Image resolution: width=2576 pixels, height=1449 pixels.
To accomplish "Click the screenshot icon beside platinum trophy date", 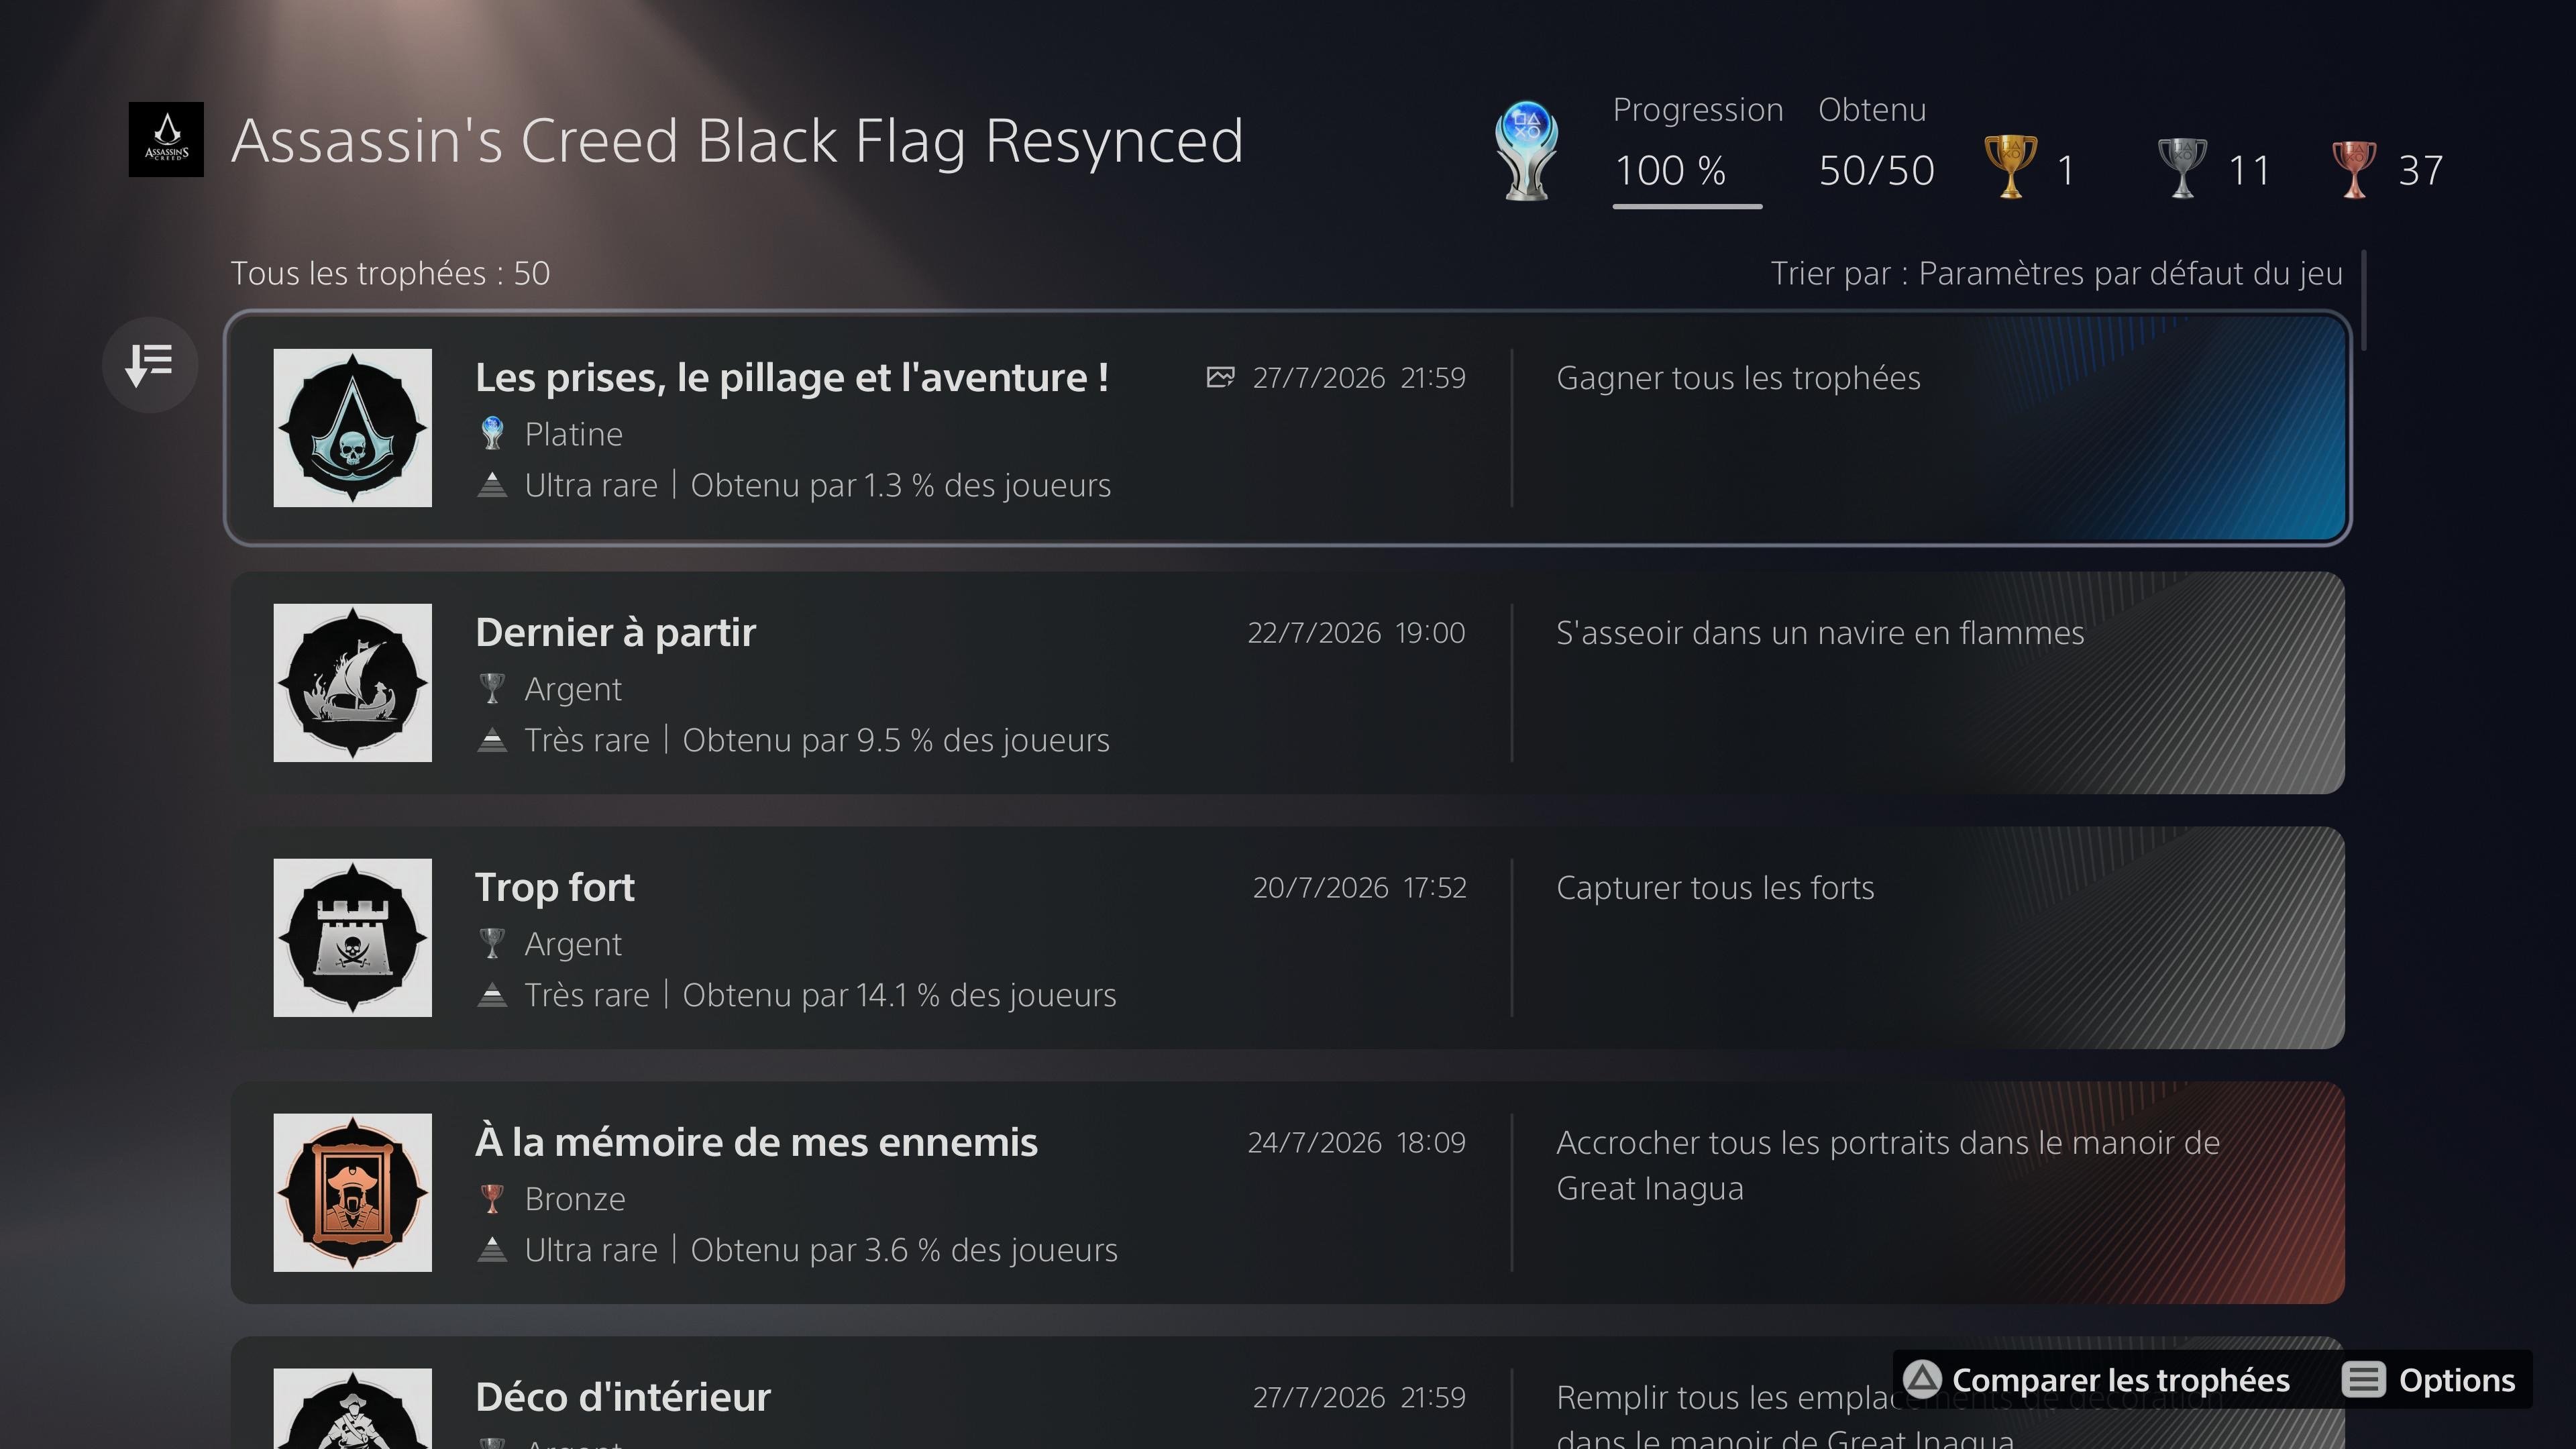I will pos(1220,377).
